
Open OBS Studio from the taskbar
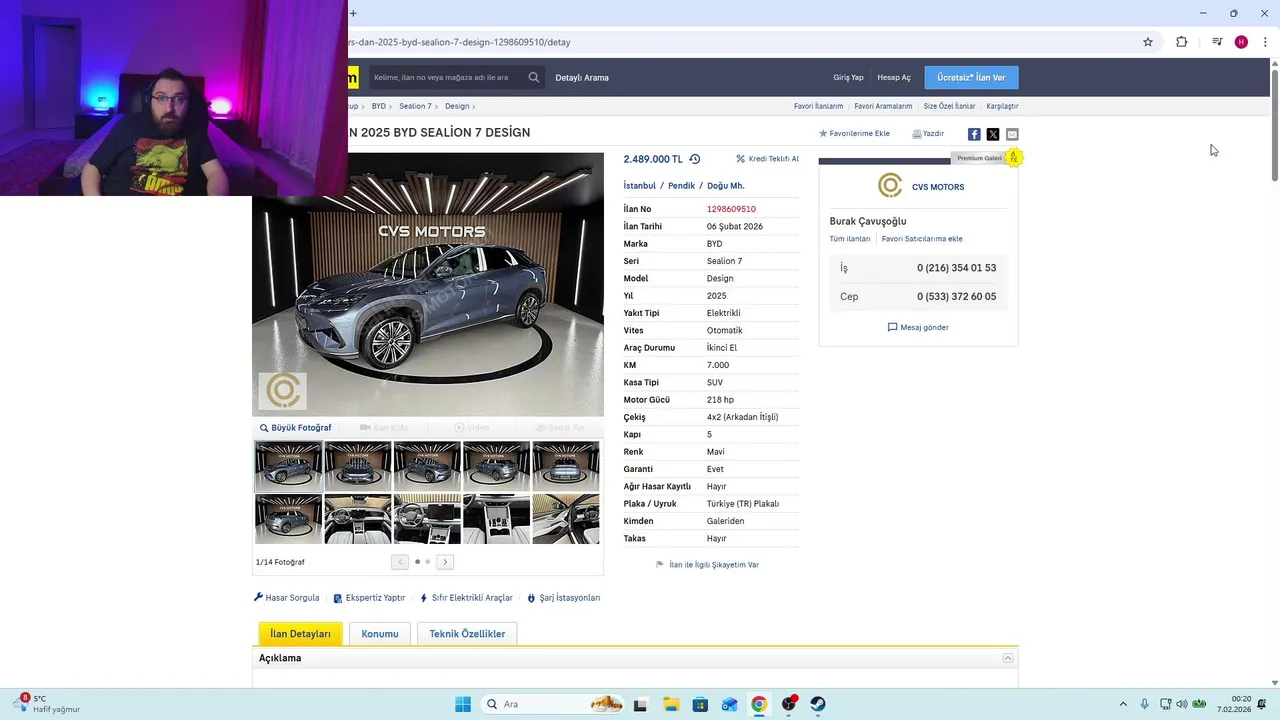[789, 704]
